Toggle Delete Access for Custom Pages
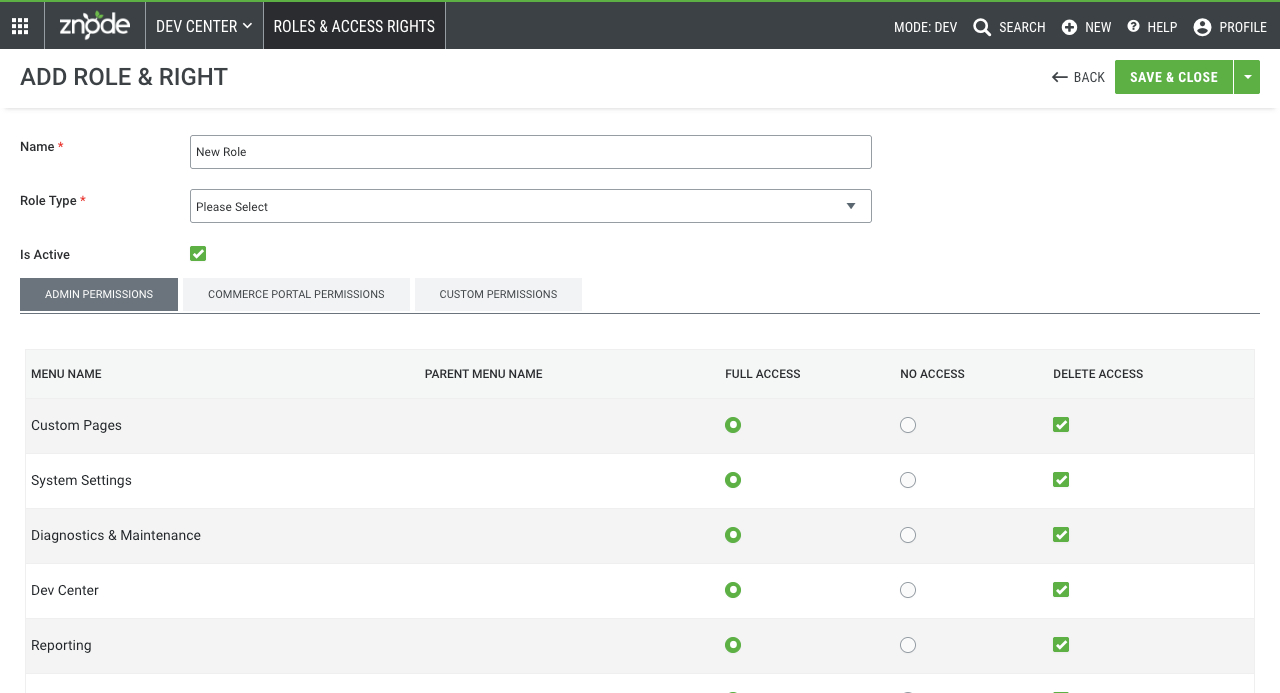The image size is (1280, 693). 1061,425
